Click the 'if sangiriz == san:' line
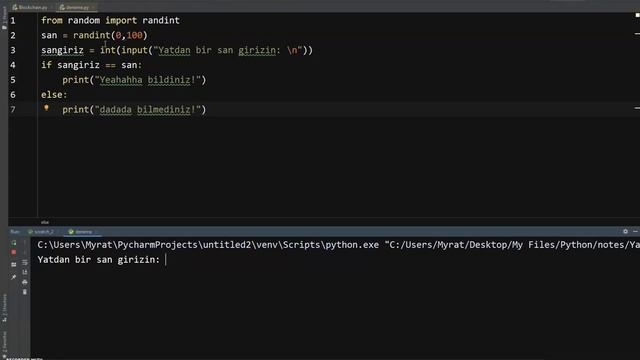The height and width of the screenshot is (360, 640). tap(91, 65)
